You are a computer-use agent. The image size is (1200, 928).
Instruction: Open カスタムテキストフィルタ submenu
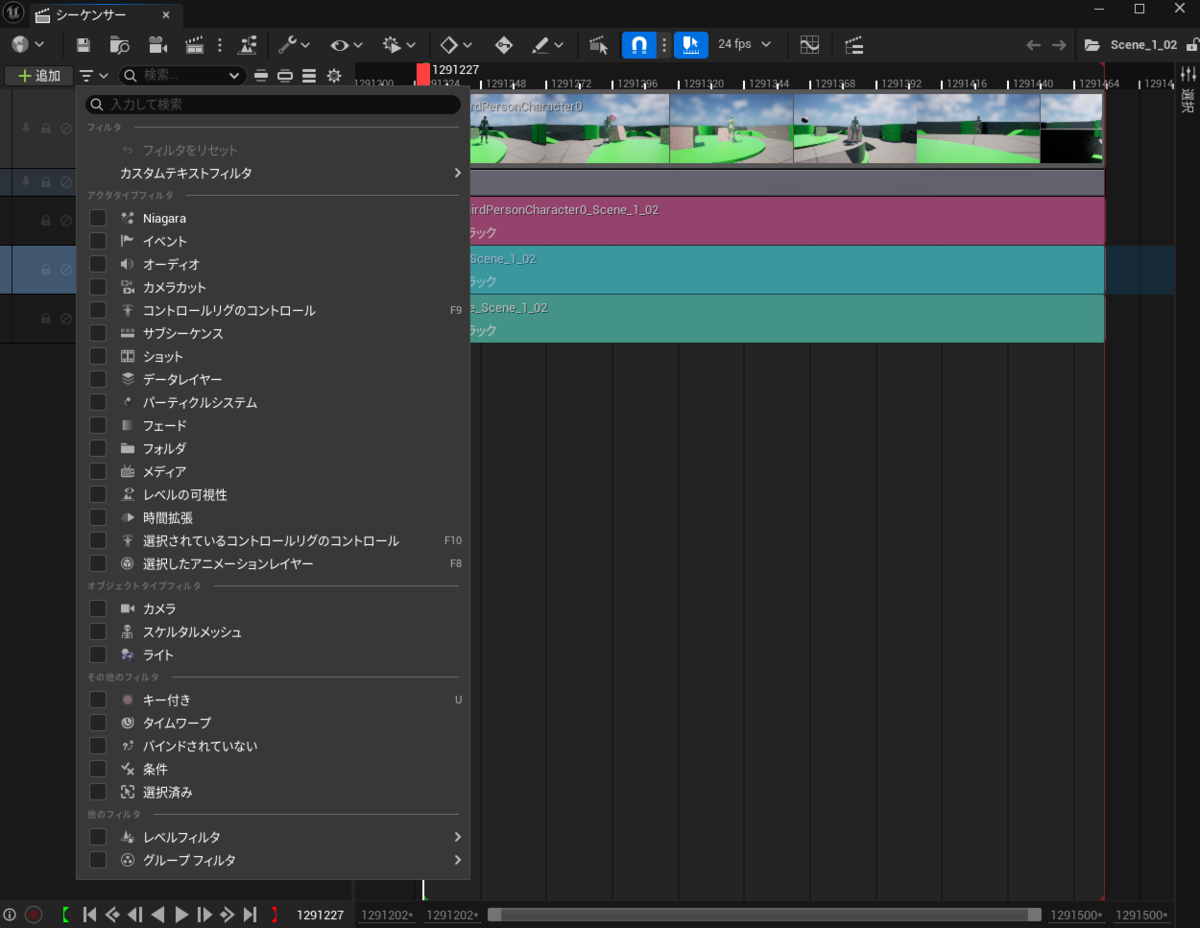click(272, 173)
